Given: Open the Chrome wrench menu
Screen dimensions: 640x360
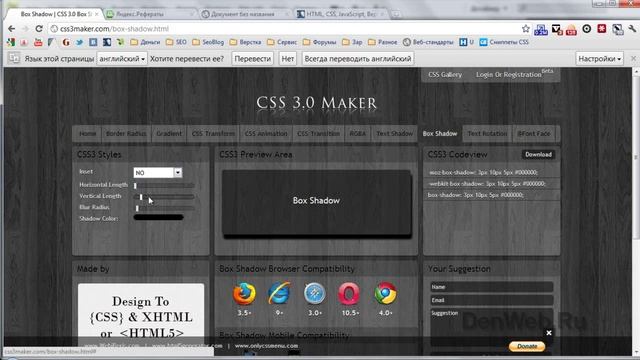Looking at the screenshot, I should coord(632,29).
